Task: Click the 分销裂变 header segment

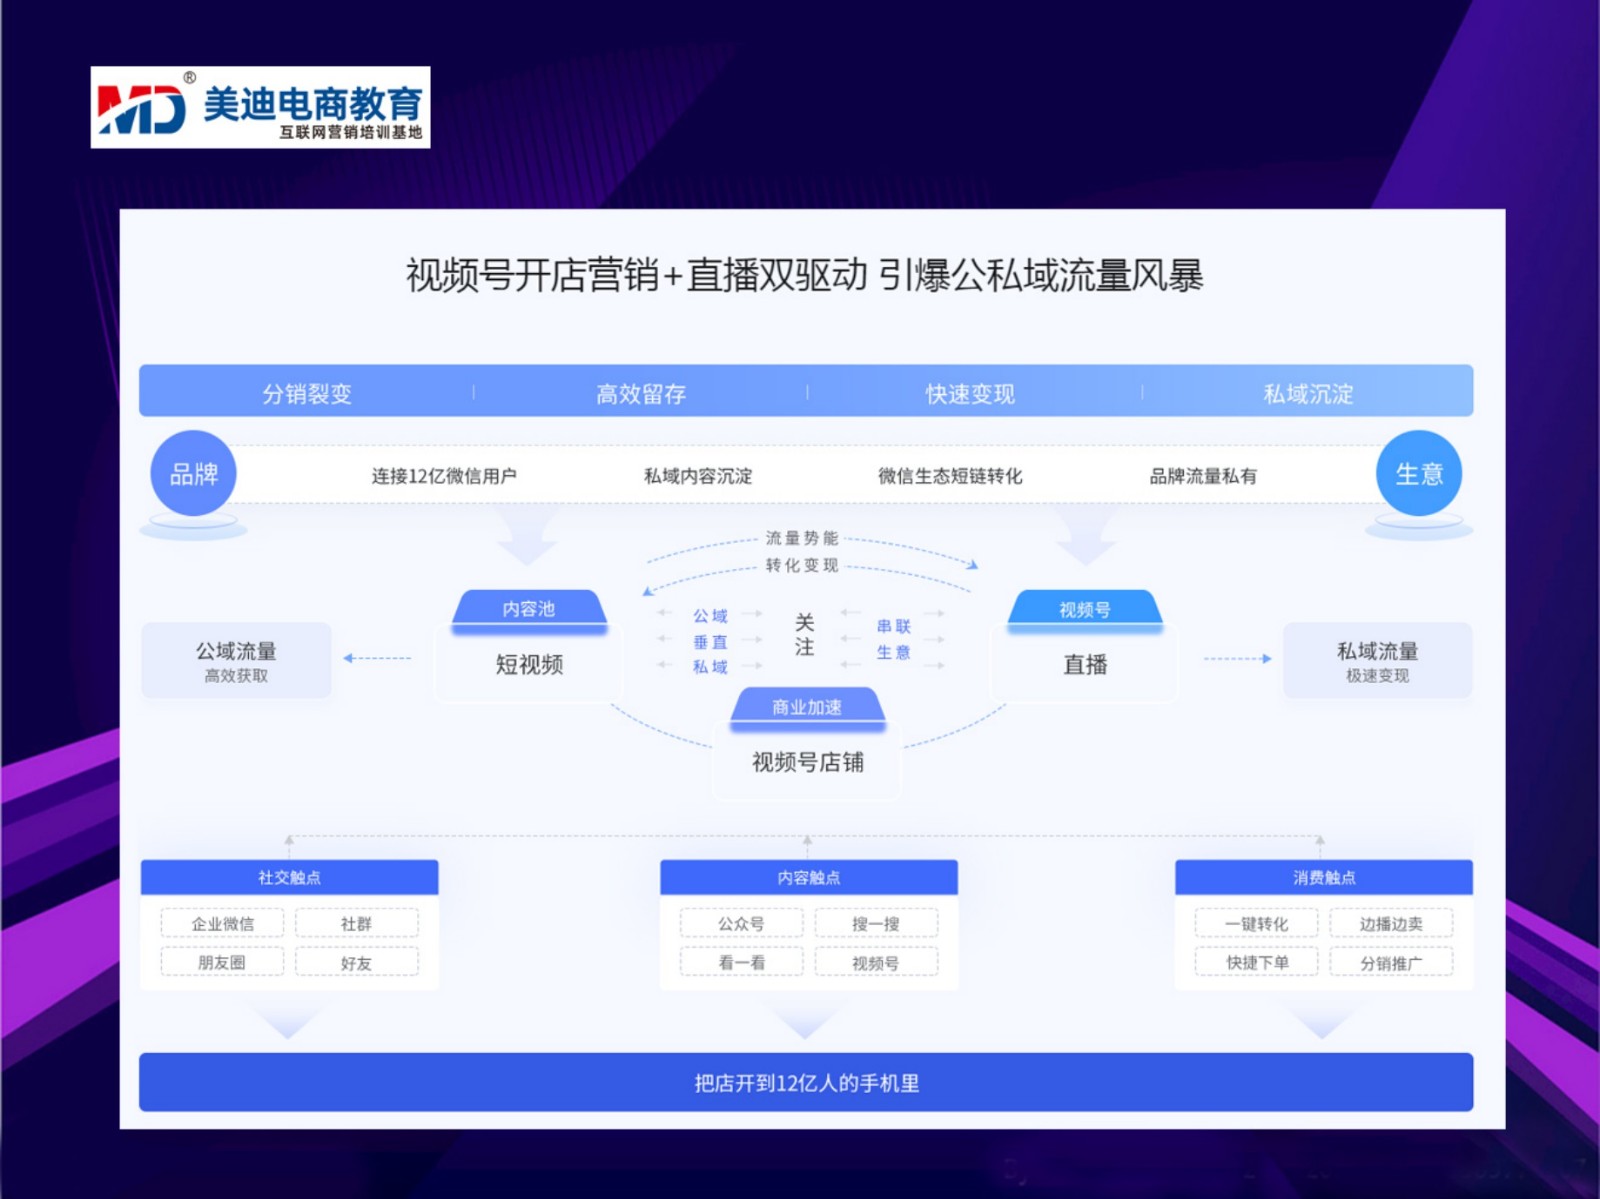Action: click(307, 393)
